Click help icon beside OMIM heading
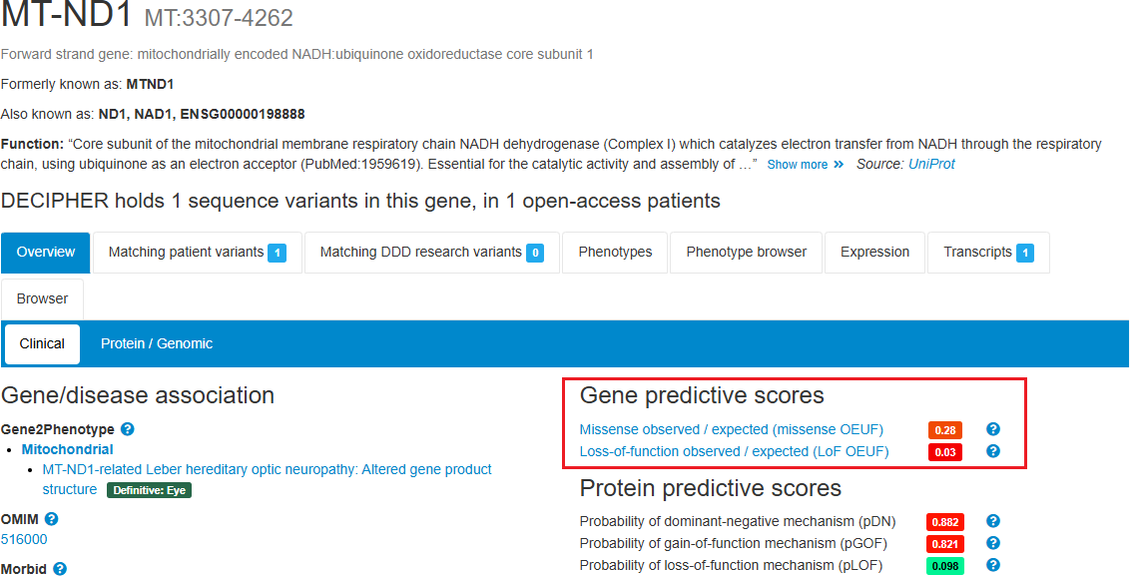The width and height of the screenshot is (1130, 576). click(x=51, y=519)
